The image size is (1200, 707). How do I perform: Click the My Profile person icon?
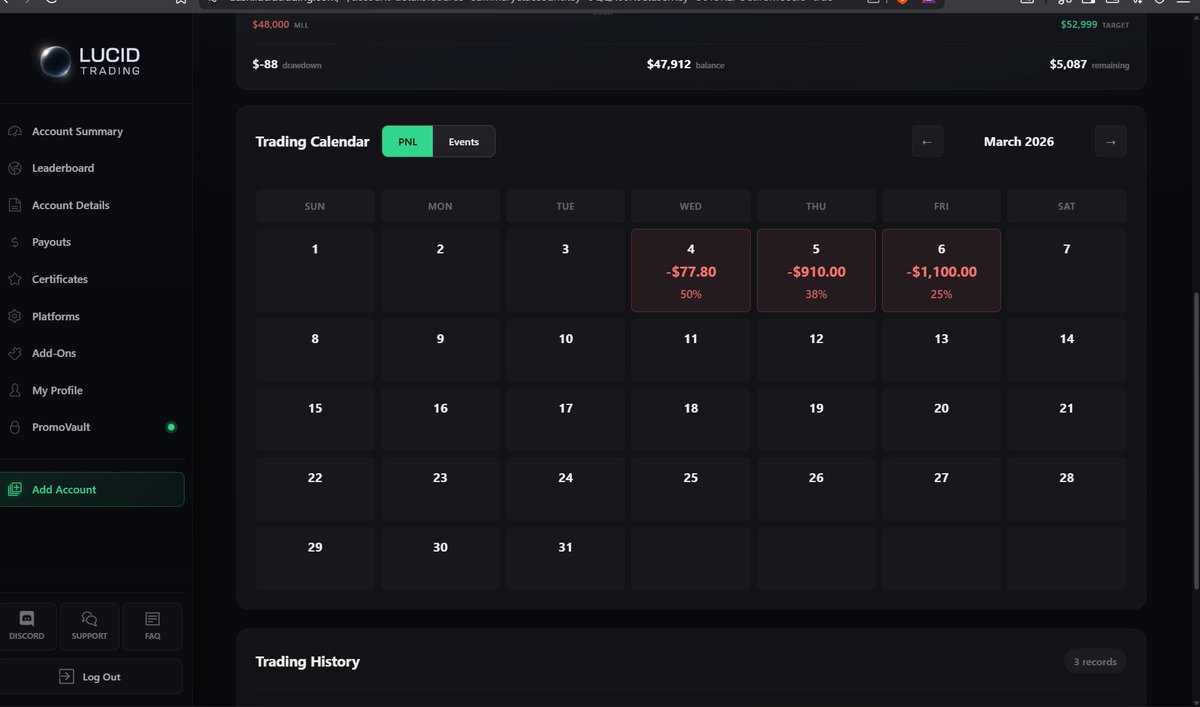(14, 390)
